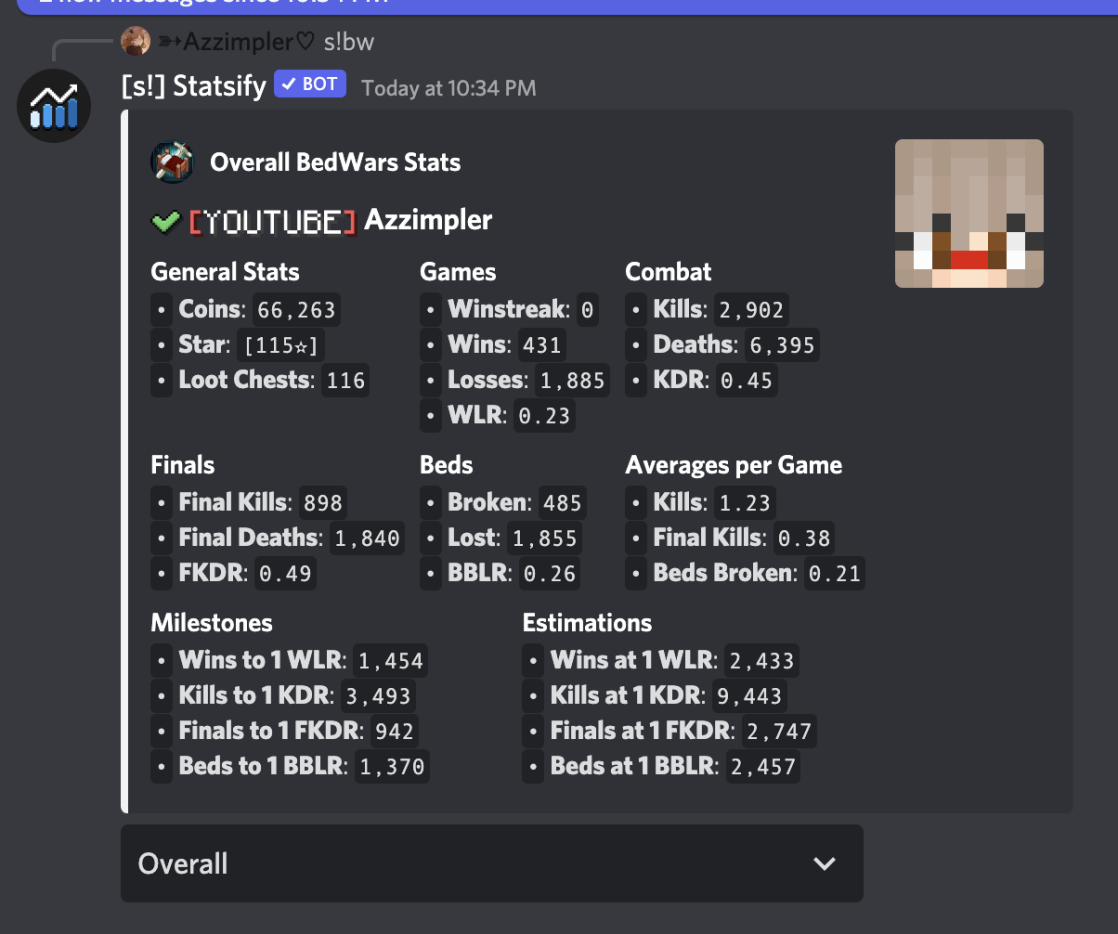Click the average Final Kills value 0.38
Image resolution: width=1118 pixels, height=934 pixels.
coord(804,538)
